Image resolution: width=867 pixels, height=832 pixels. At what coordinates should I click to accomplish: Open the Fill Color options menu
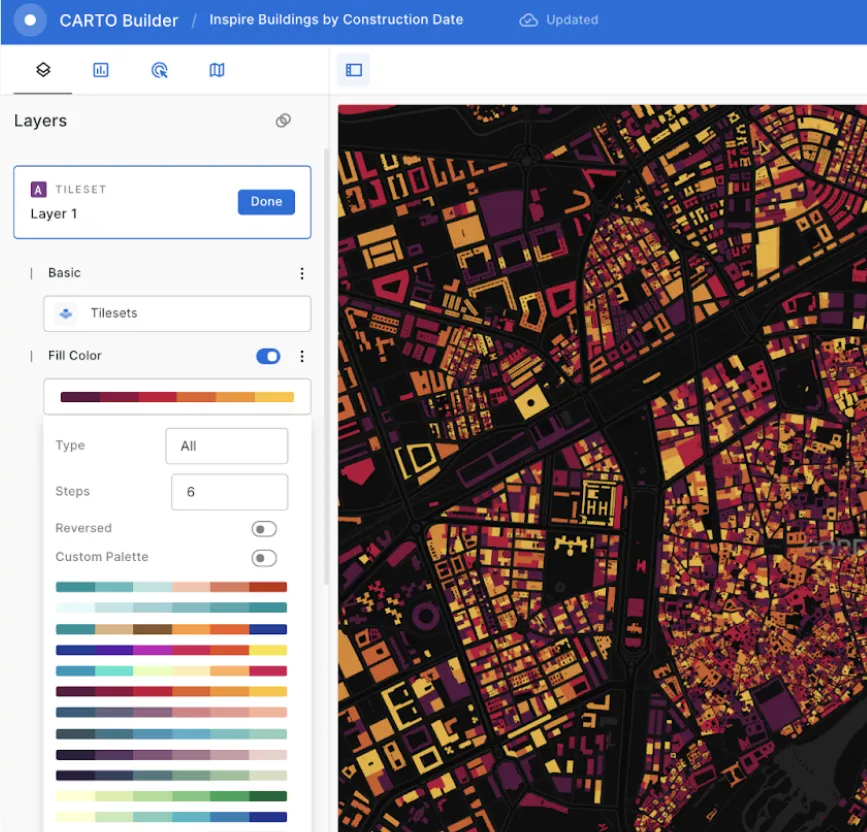[302, 356]
